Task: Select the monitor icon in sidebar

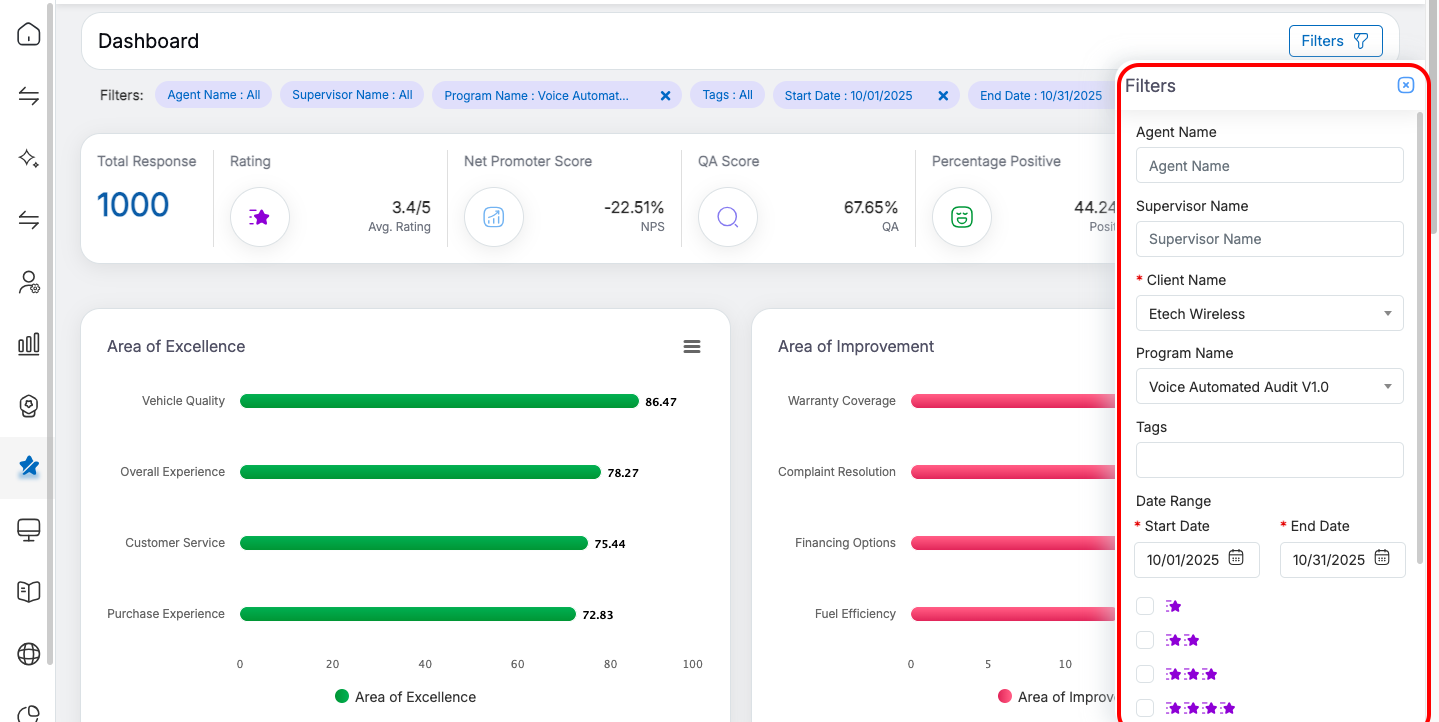Action: (x=29, y=530)
